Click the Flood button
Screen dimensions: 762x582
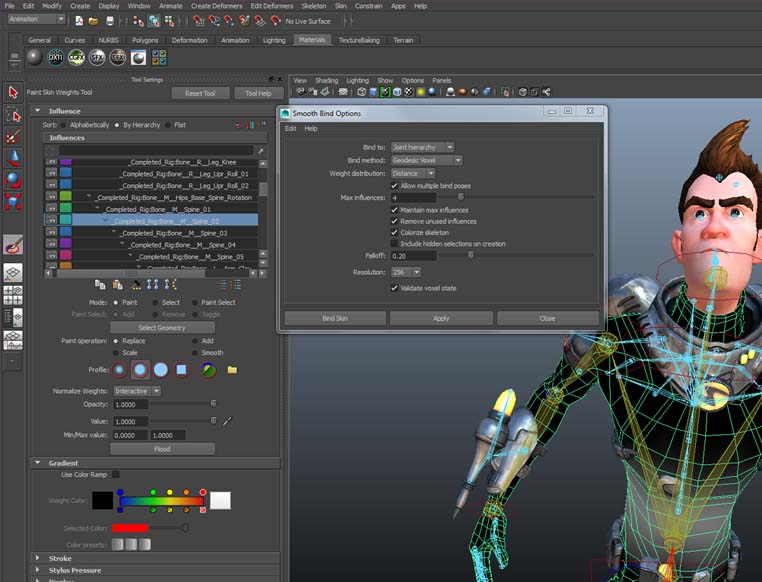pos(162,449)
